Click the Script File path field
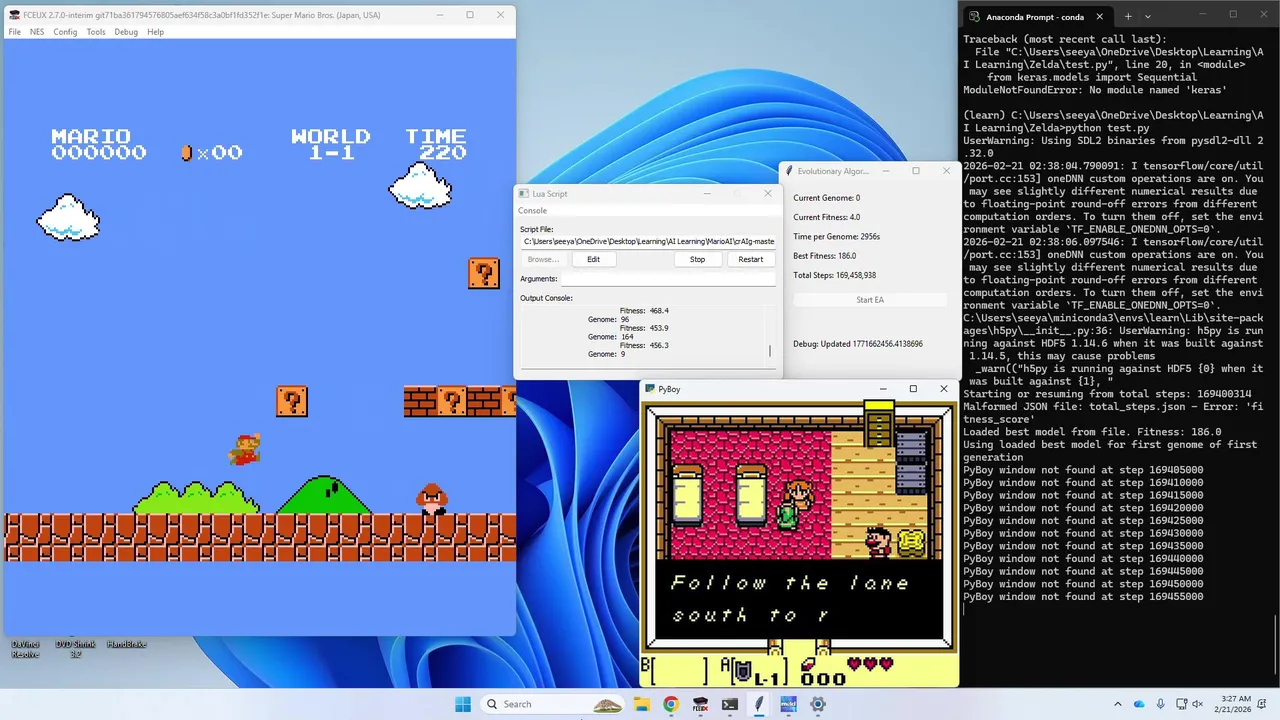This screenshot has width=1280, height=720. (x=648, y=241)
